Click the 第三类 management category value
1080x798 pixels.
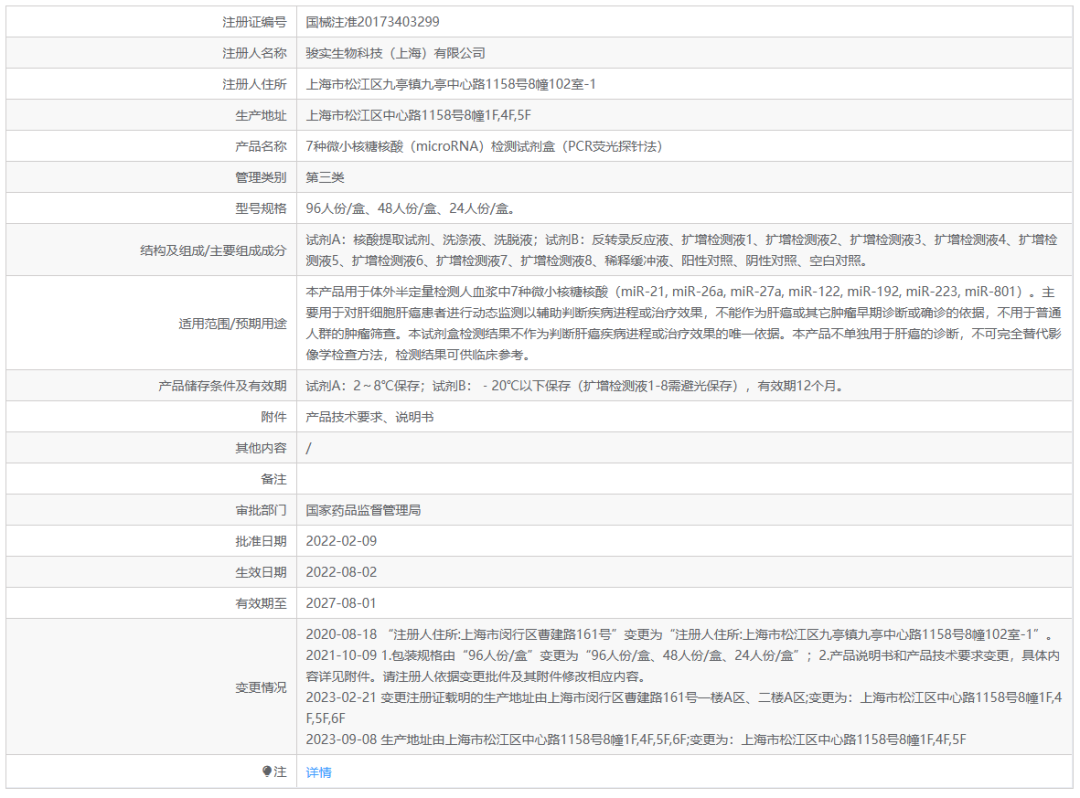(x=325, y=177)
